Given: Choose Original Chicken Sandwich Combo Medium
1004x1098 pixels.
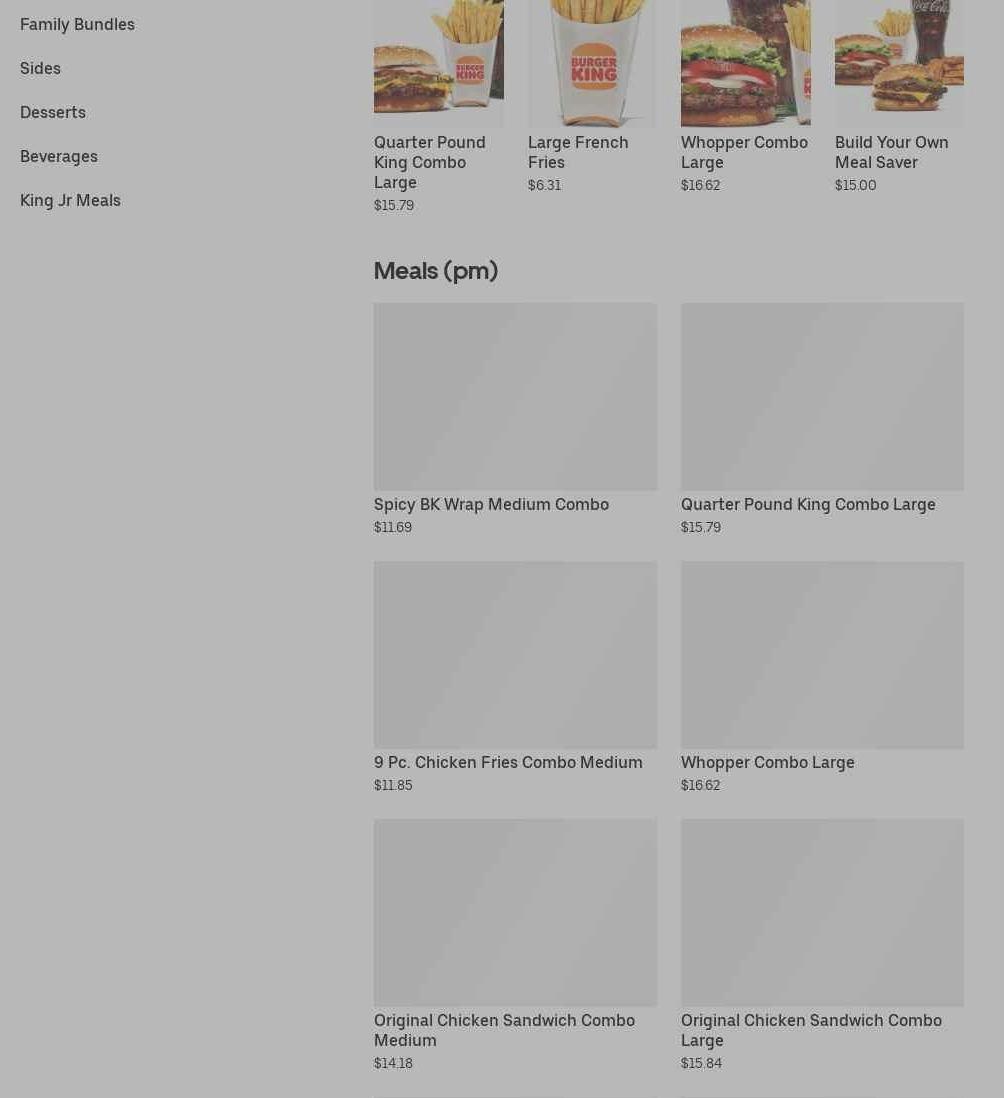Looking at the screenshot, I should pos(504,1031).
